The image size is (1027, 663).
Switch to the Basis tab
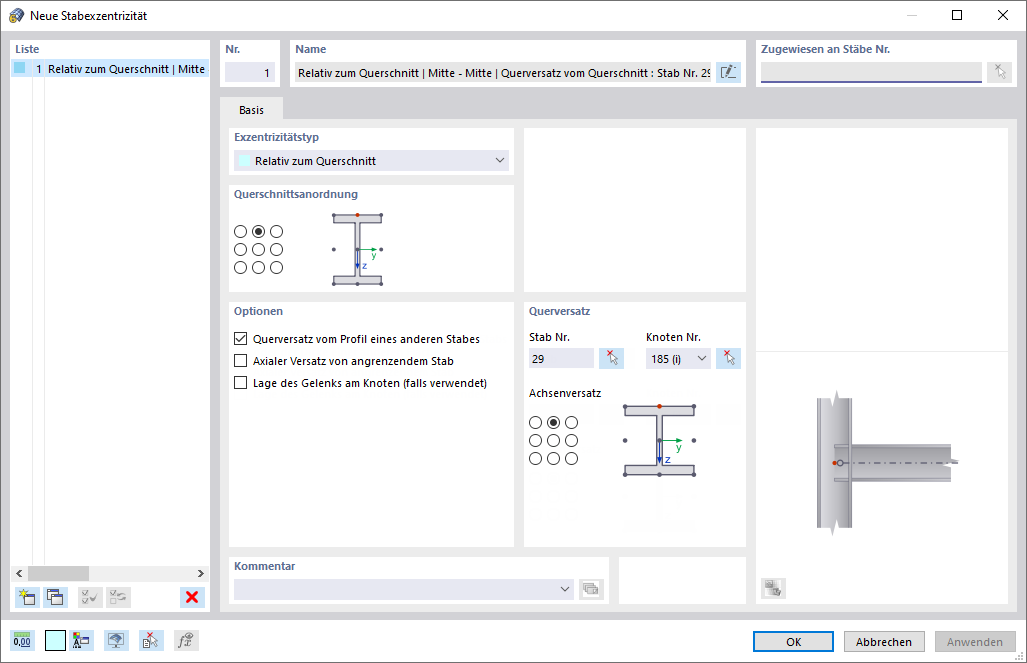[252, 109]
